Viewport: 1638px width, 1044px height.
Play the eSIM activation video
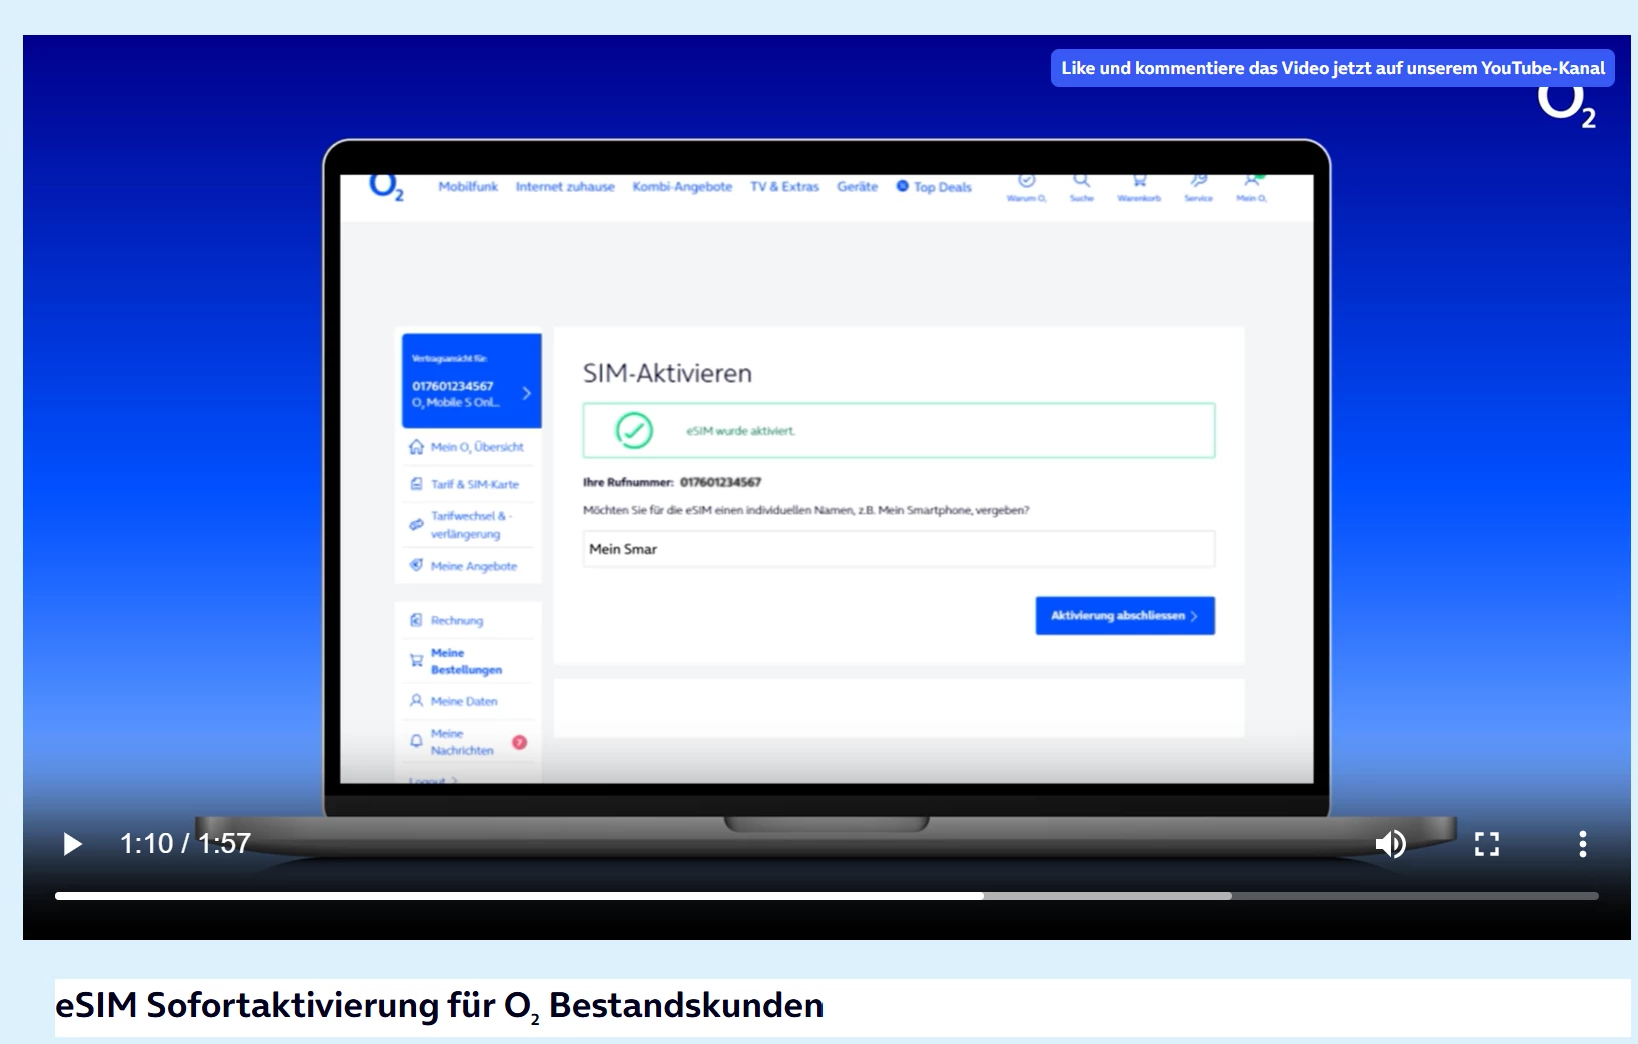(x=72, y=844)
